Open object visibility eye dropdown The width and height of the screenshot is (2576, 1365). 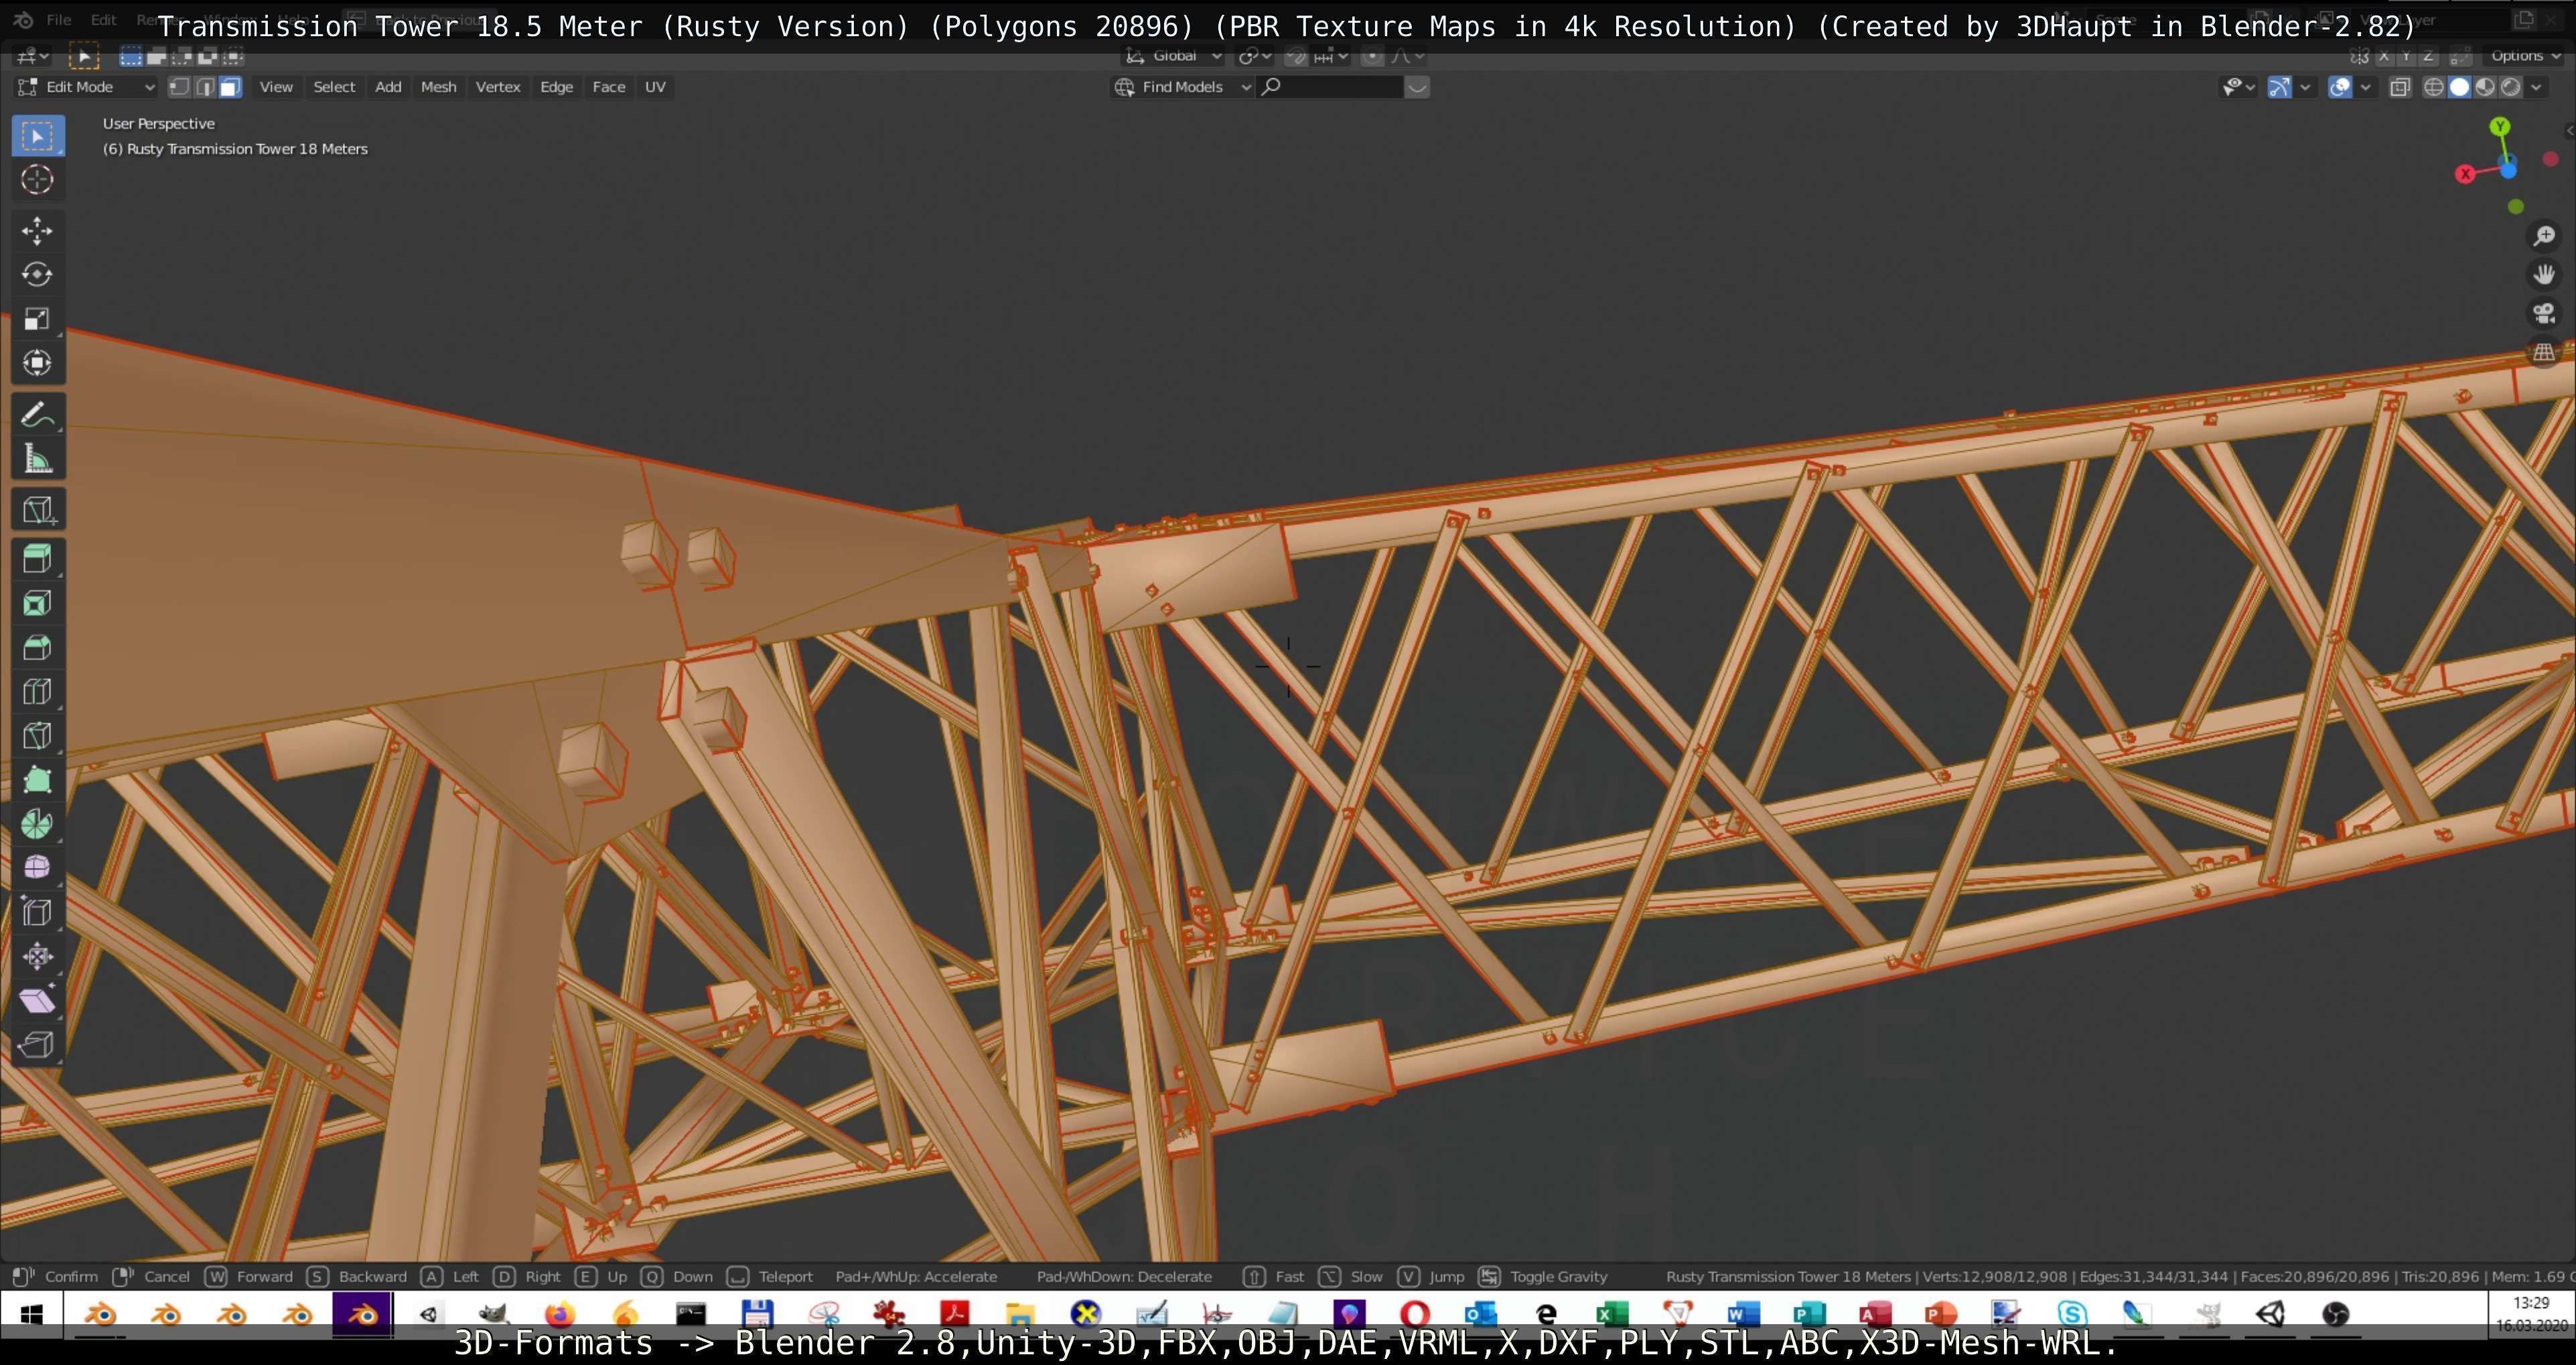point(2238,87)
